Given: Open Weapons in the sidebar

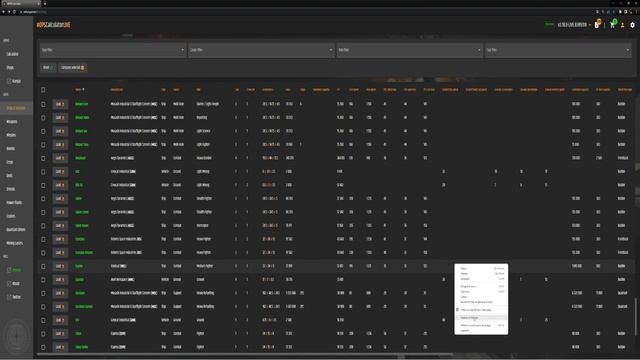Looking at the screenshot, I should point(12,122).
